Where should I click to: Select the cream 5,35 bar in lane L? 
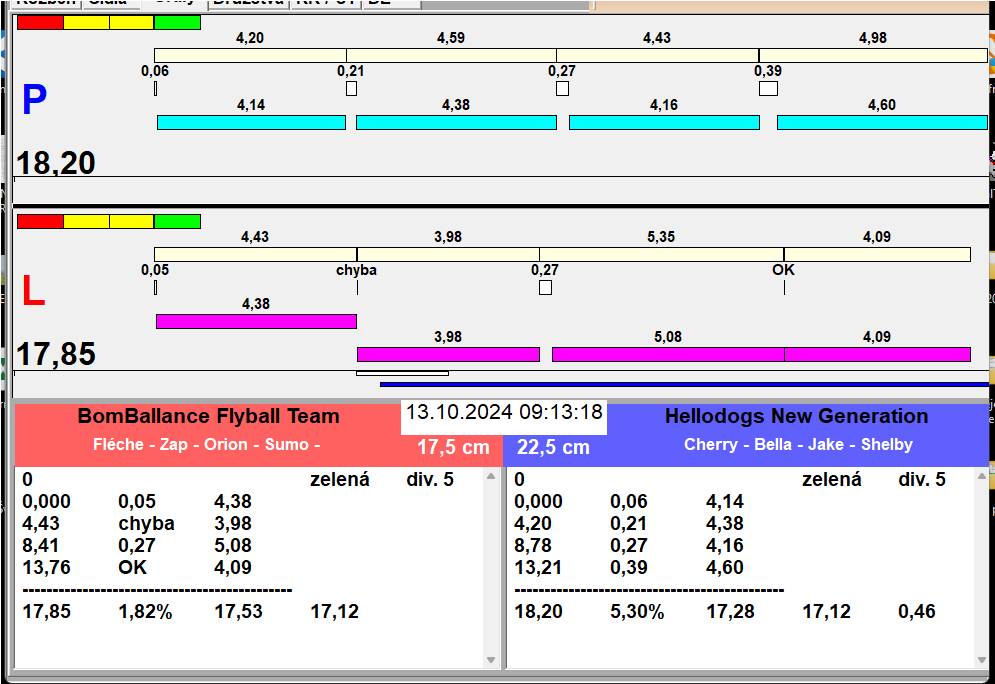pyautogui.click(x=661, y=254)
